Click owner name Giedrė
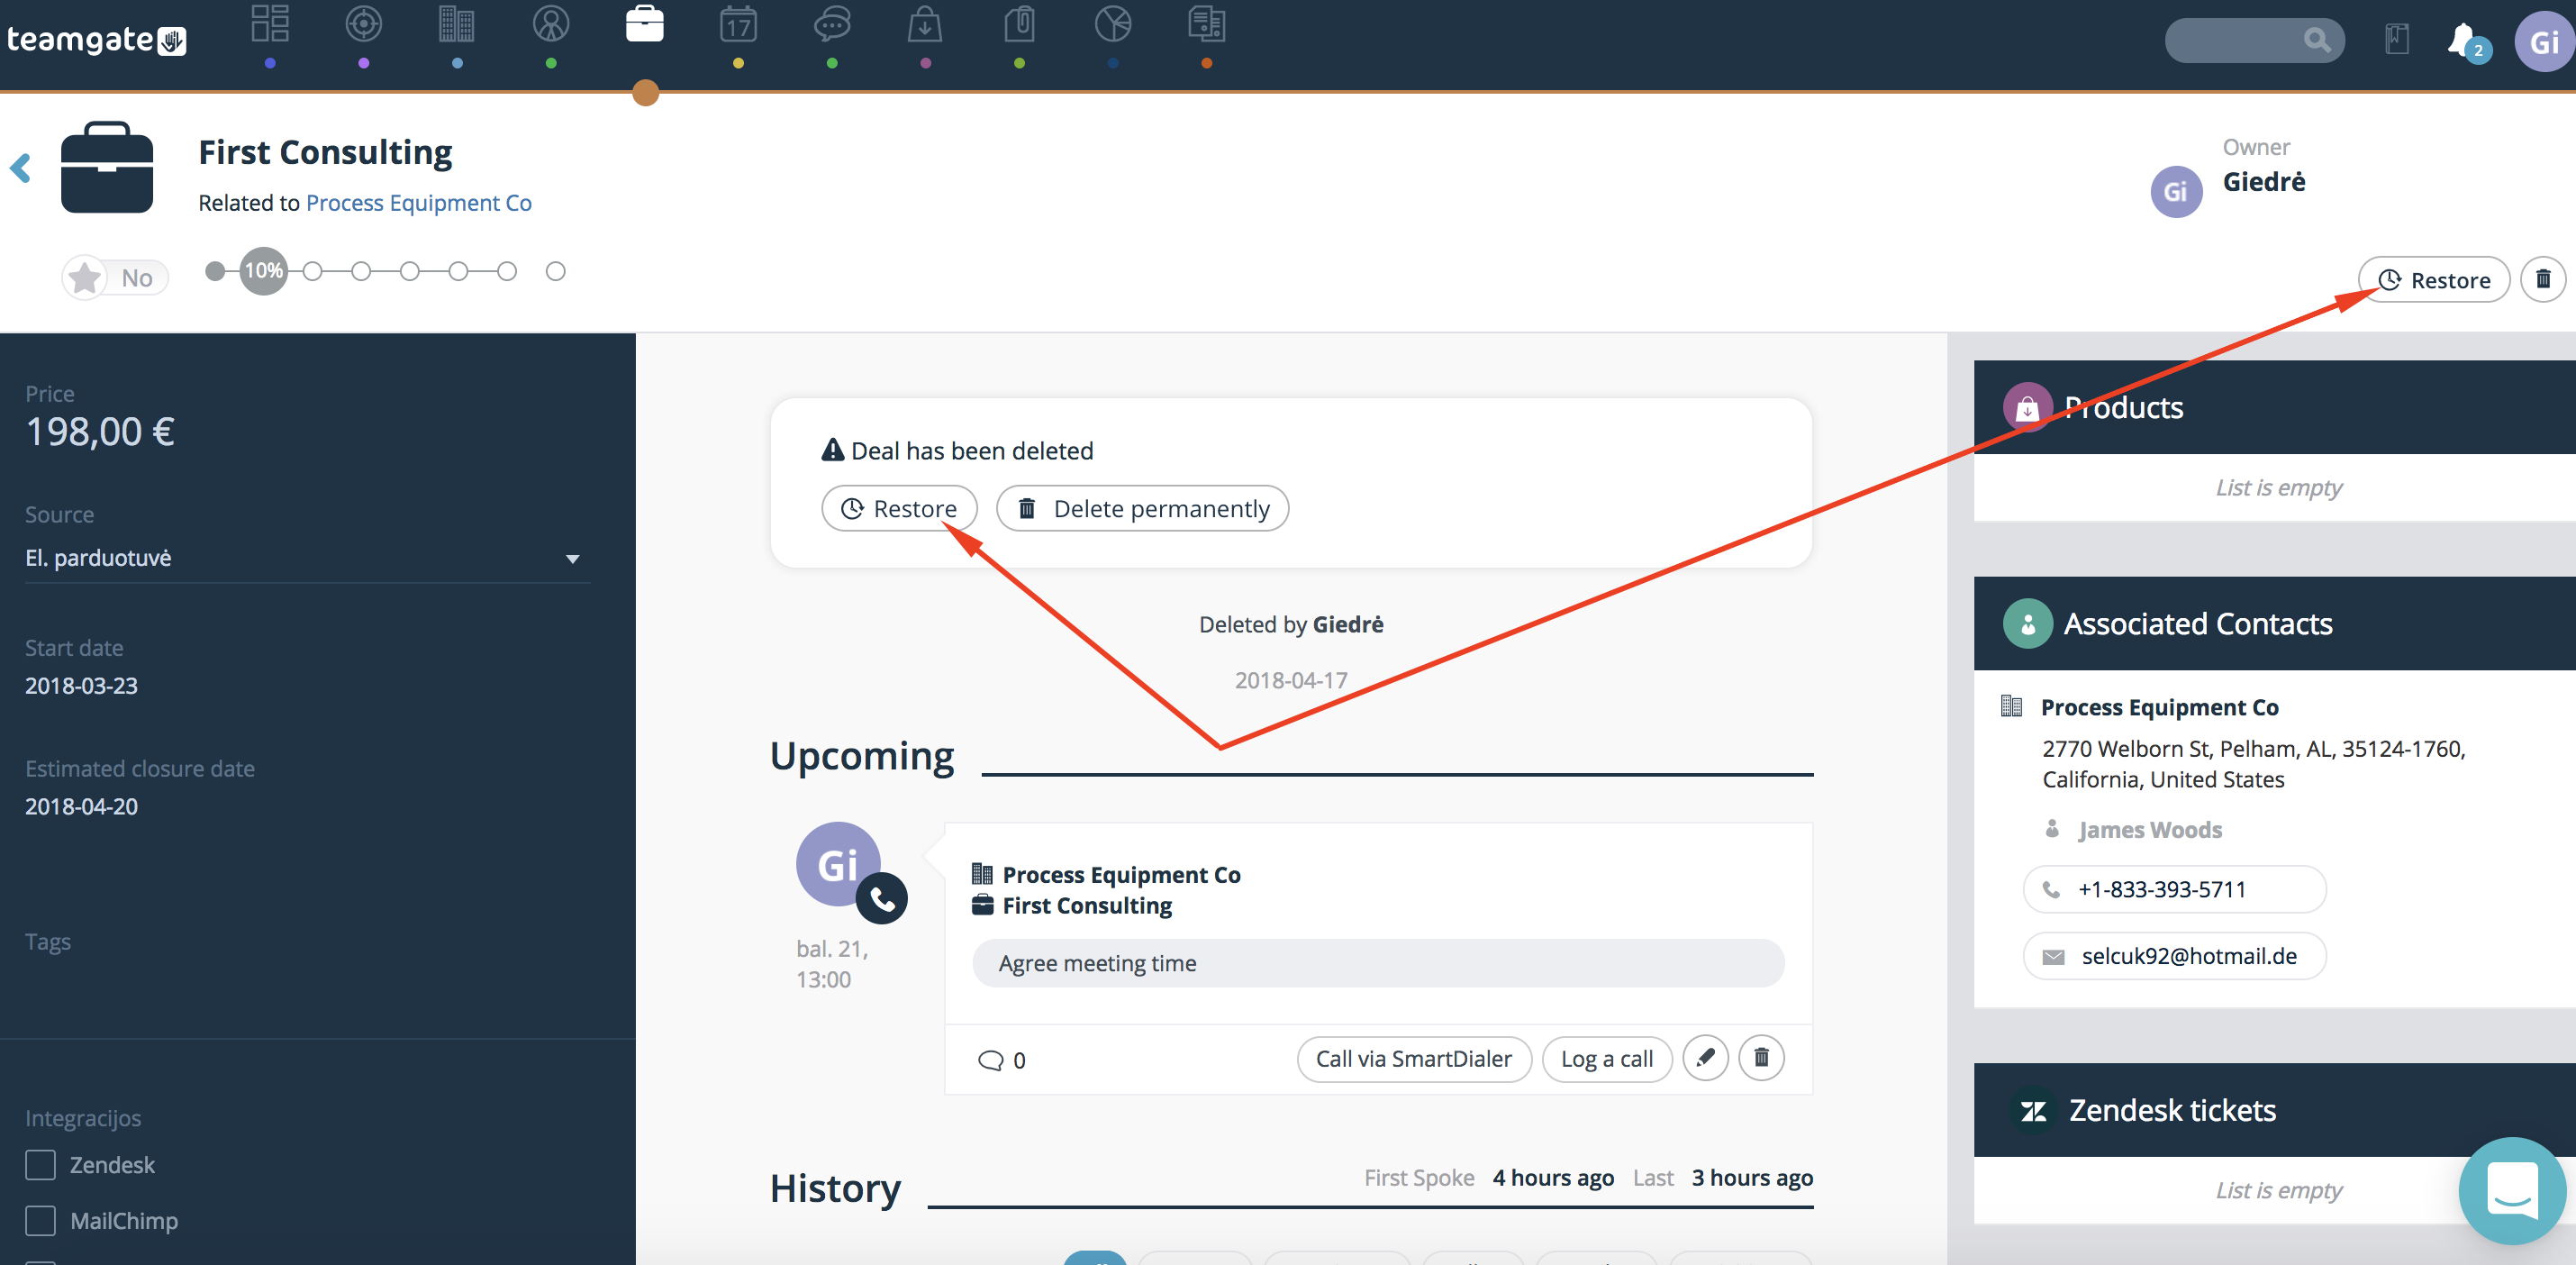This screenshot has height=1265, width=2576. 2264,182
